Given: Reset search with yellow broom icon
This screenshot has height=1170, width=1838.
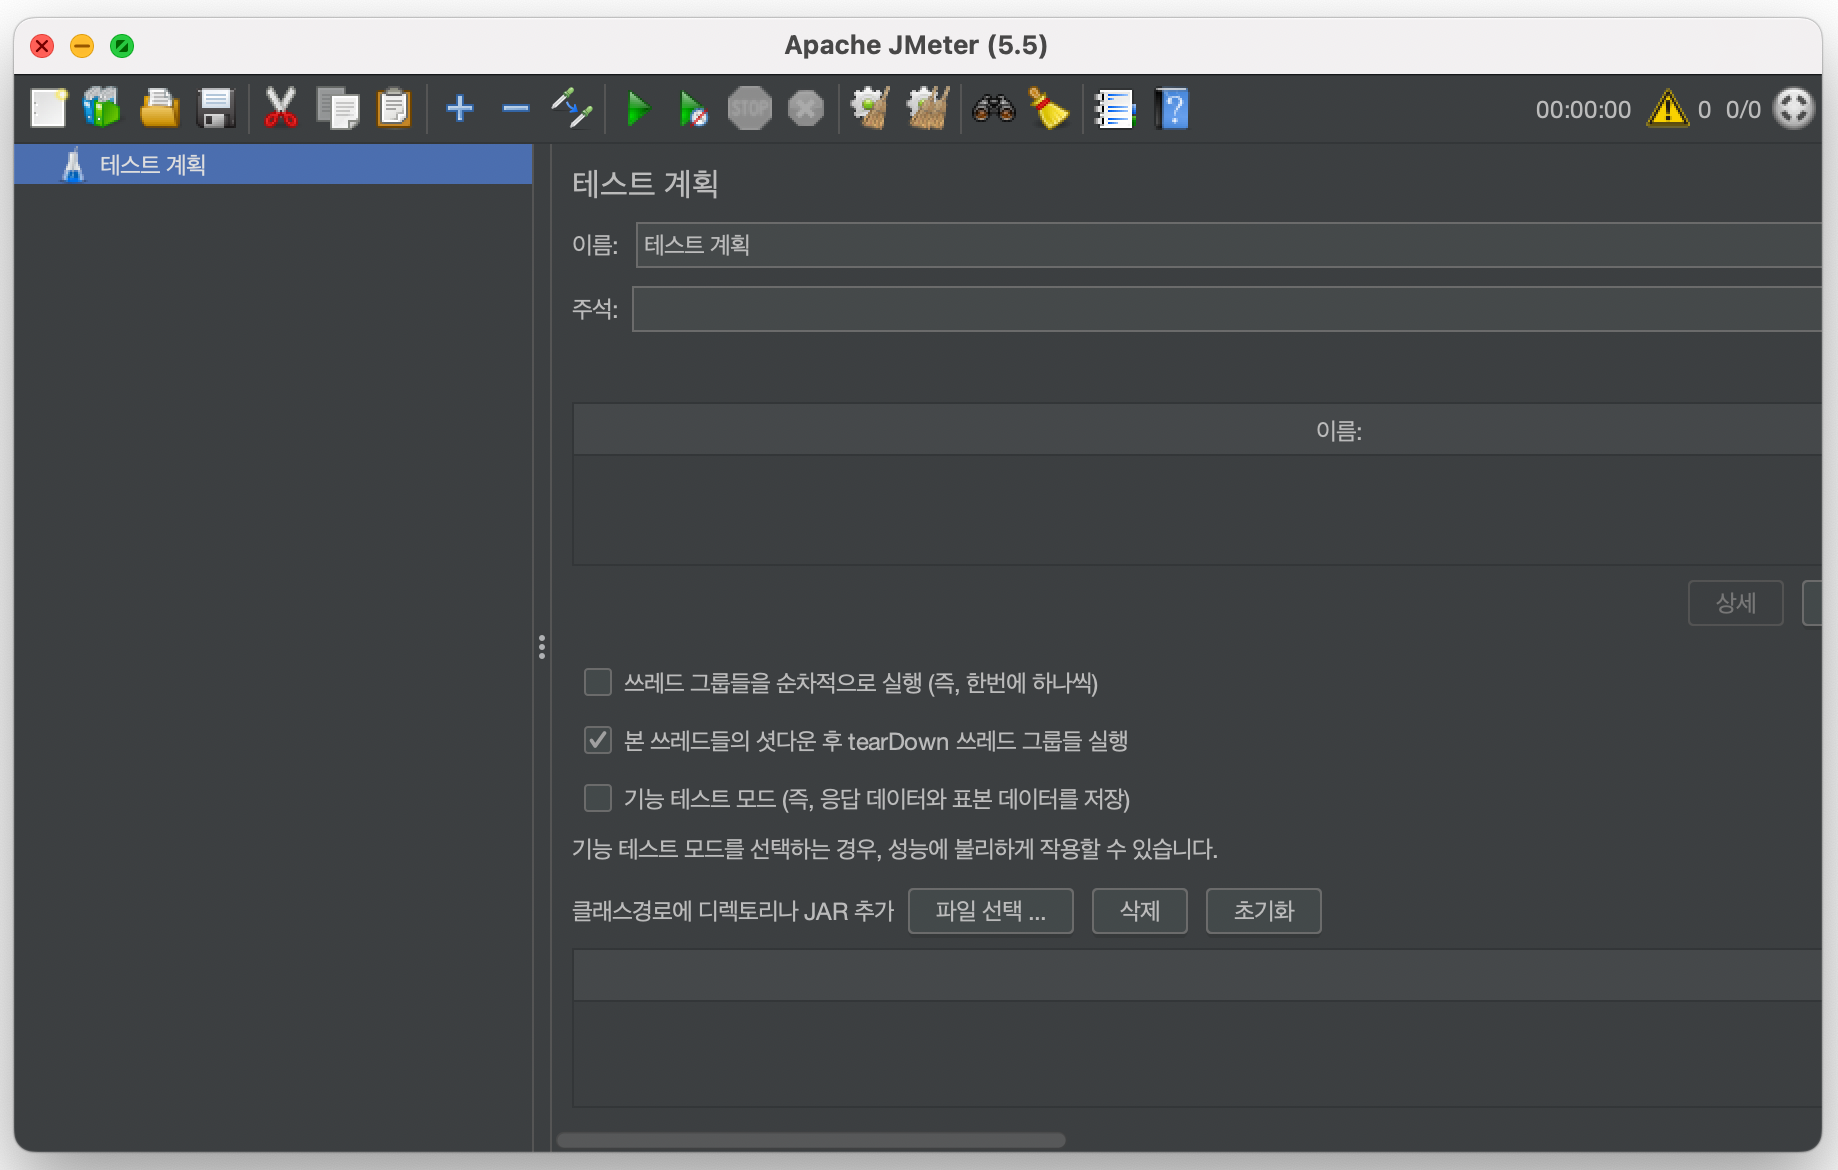Looking at the screenshot, I should pos(1048,108).
